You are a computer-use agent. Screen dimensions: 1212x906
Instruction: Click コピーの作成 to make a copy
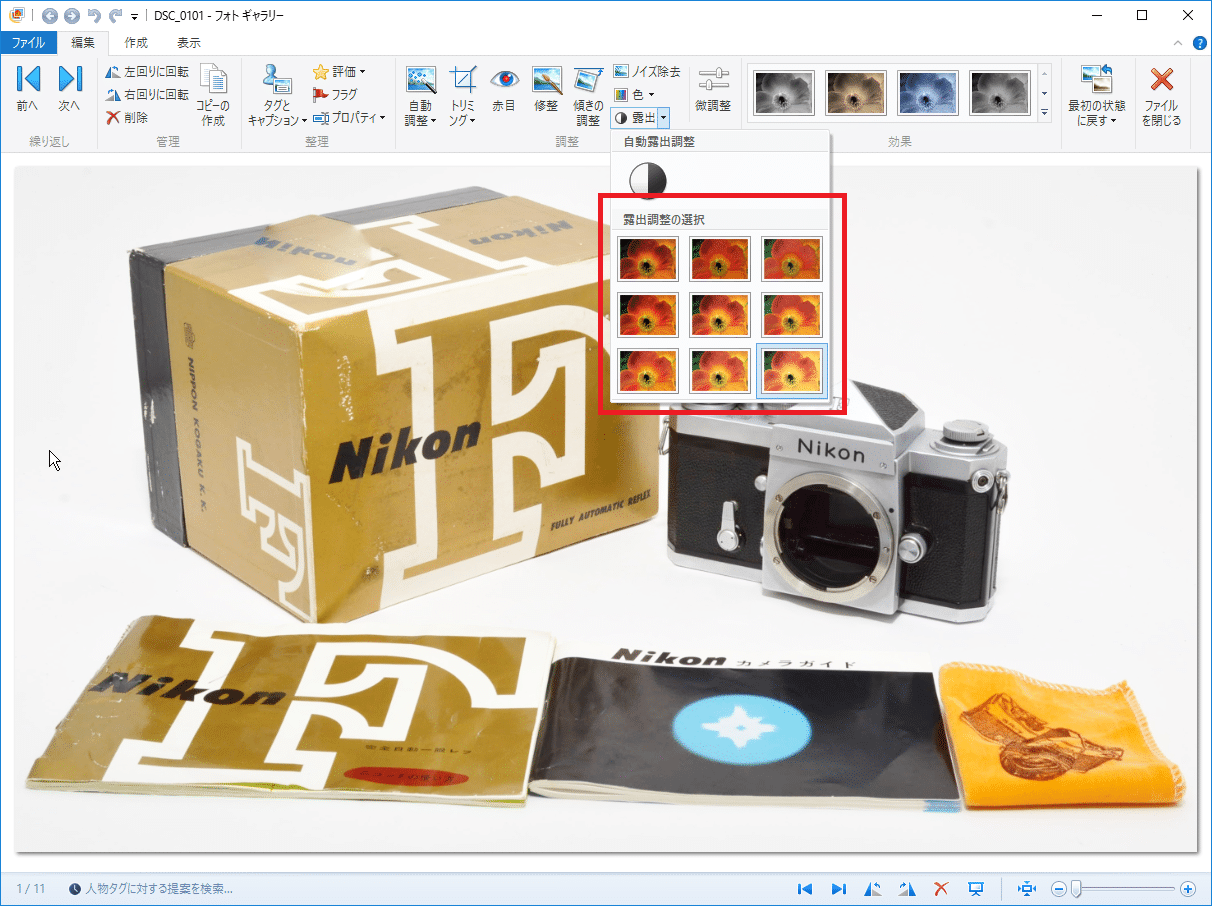click(x=213, y=95)
